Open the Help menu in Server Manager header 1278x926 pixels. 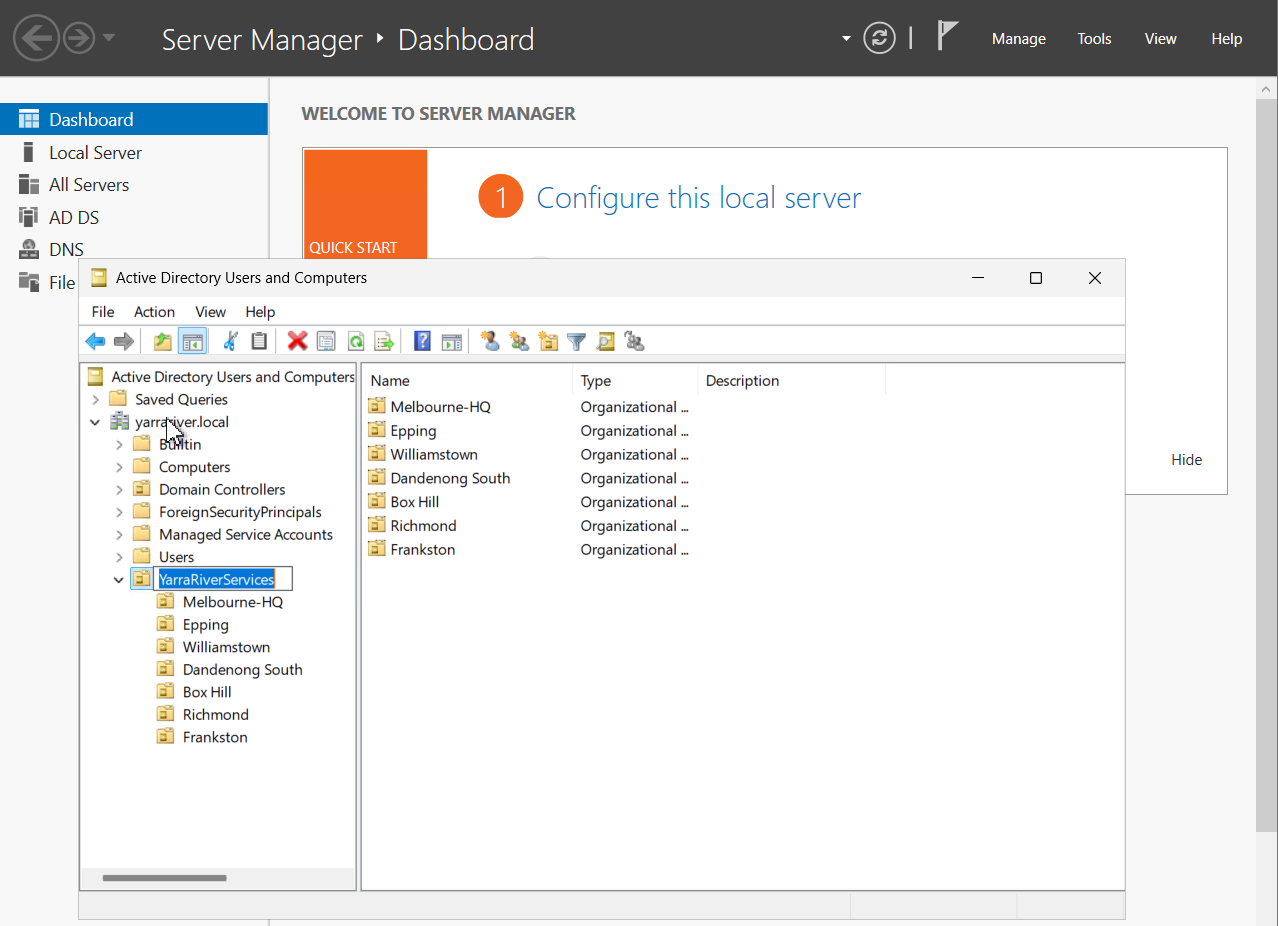[1226, 39]
